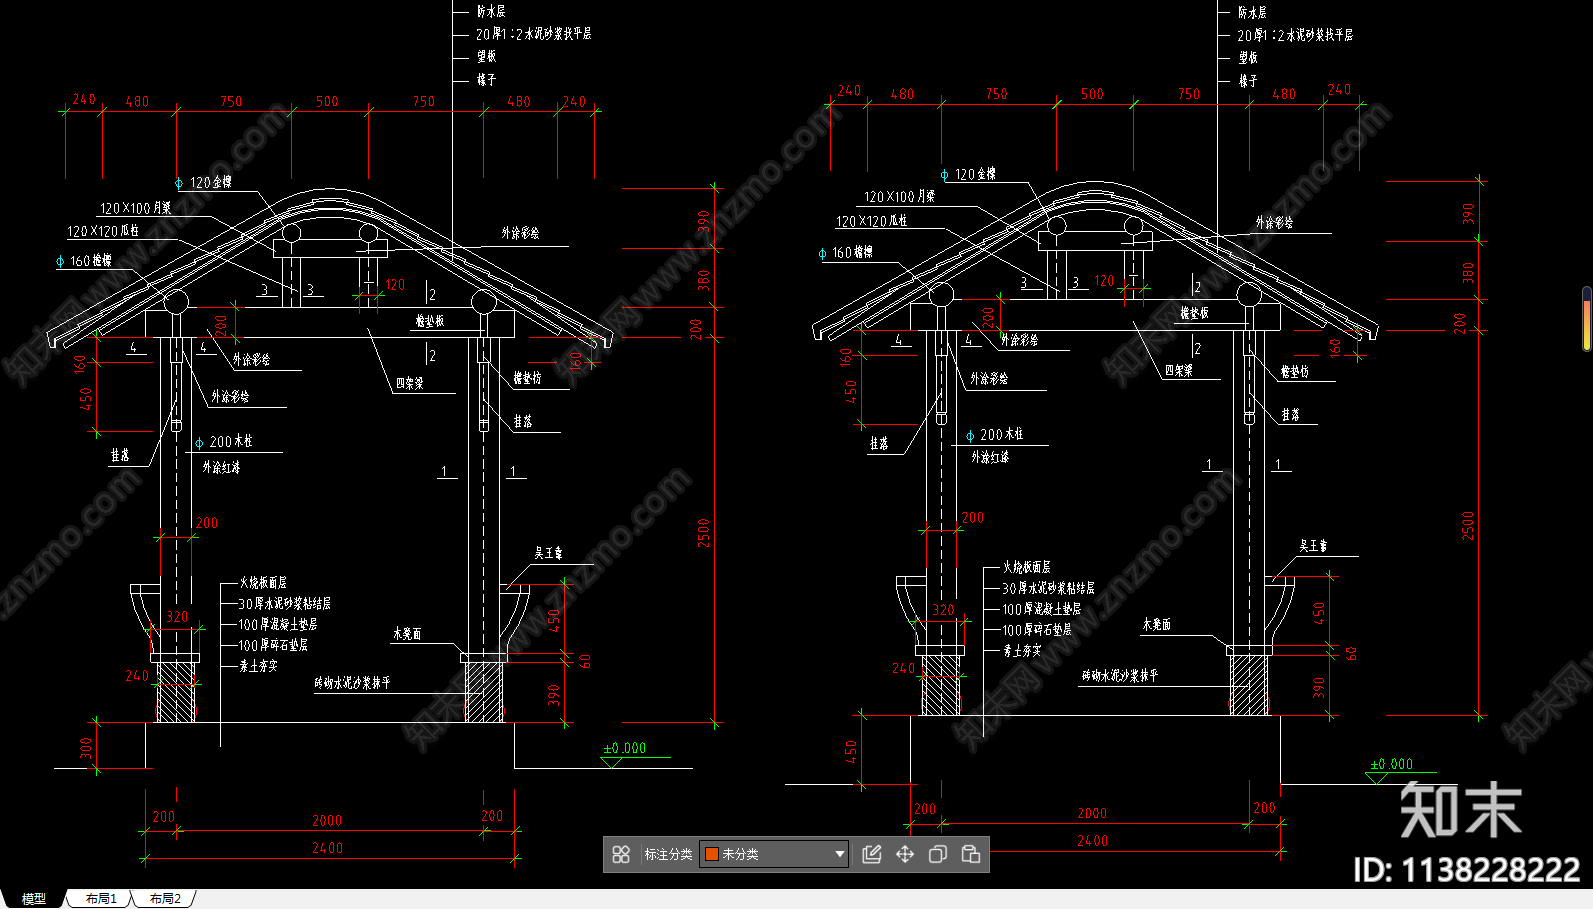Select the 2500 height dimension in right drawing
Image resolution: width=1593 pixels, height=909 pixels.
(x=1468, y=526)
